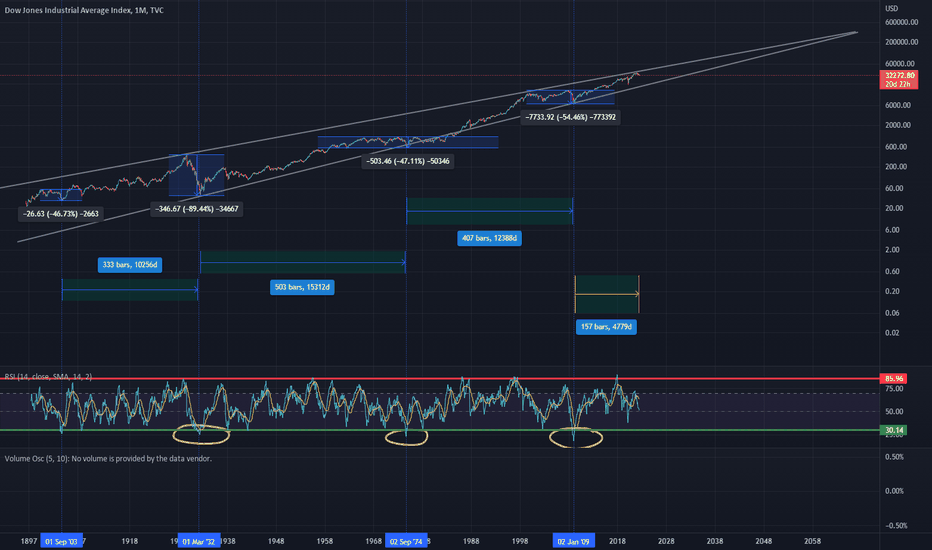Click the 333 bars, 10256d date range label
This screenshot has height=550, width=932.
pos(130,265)
